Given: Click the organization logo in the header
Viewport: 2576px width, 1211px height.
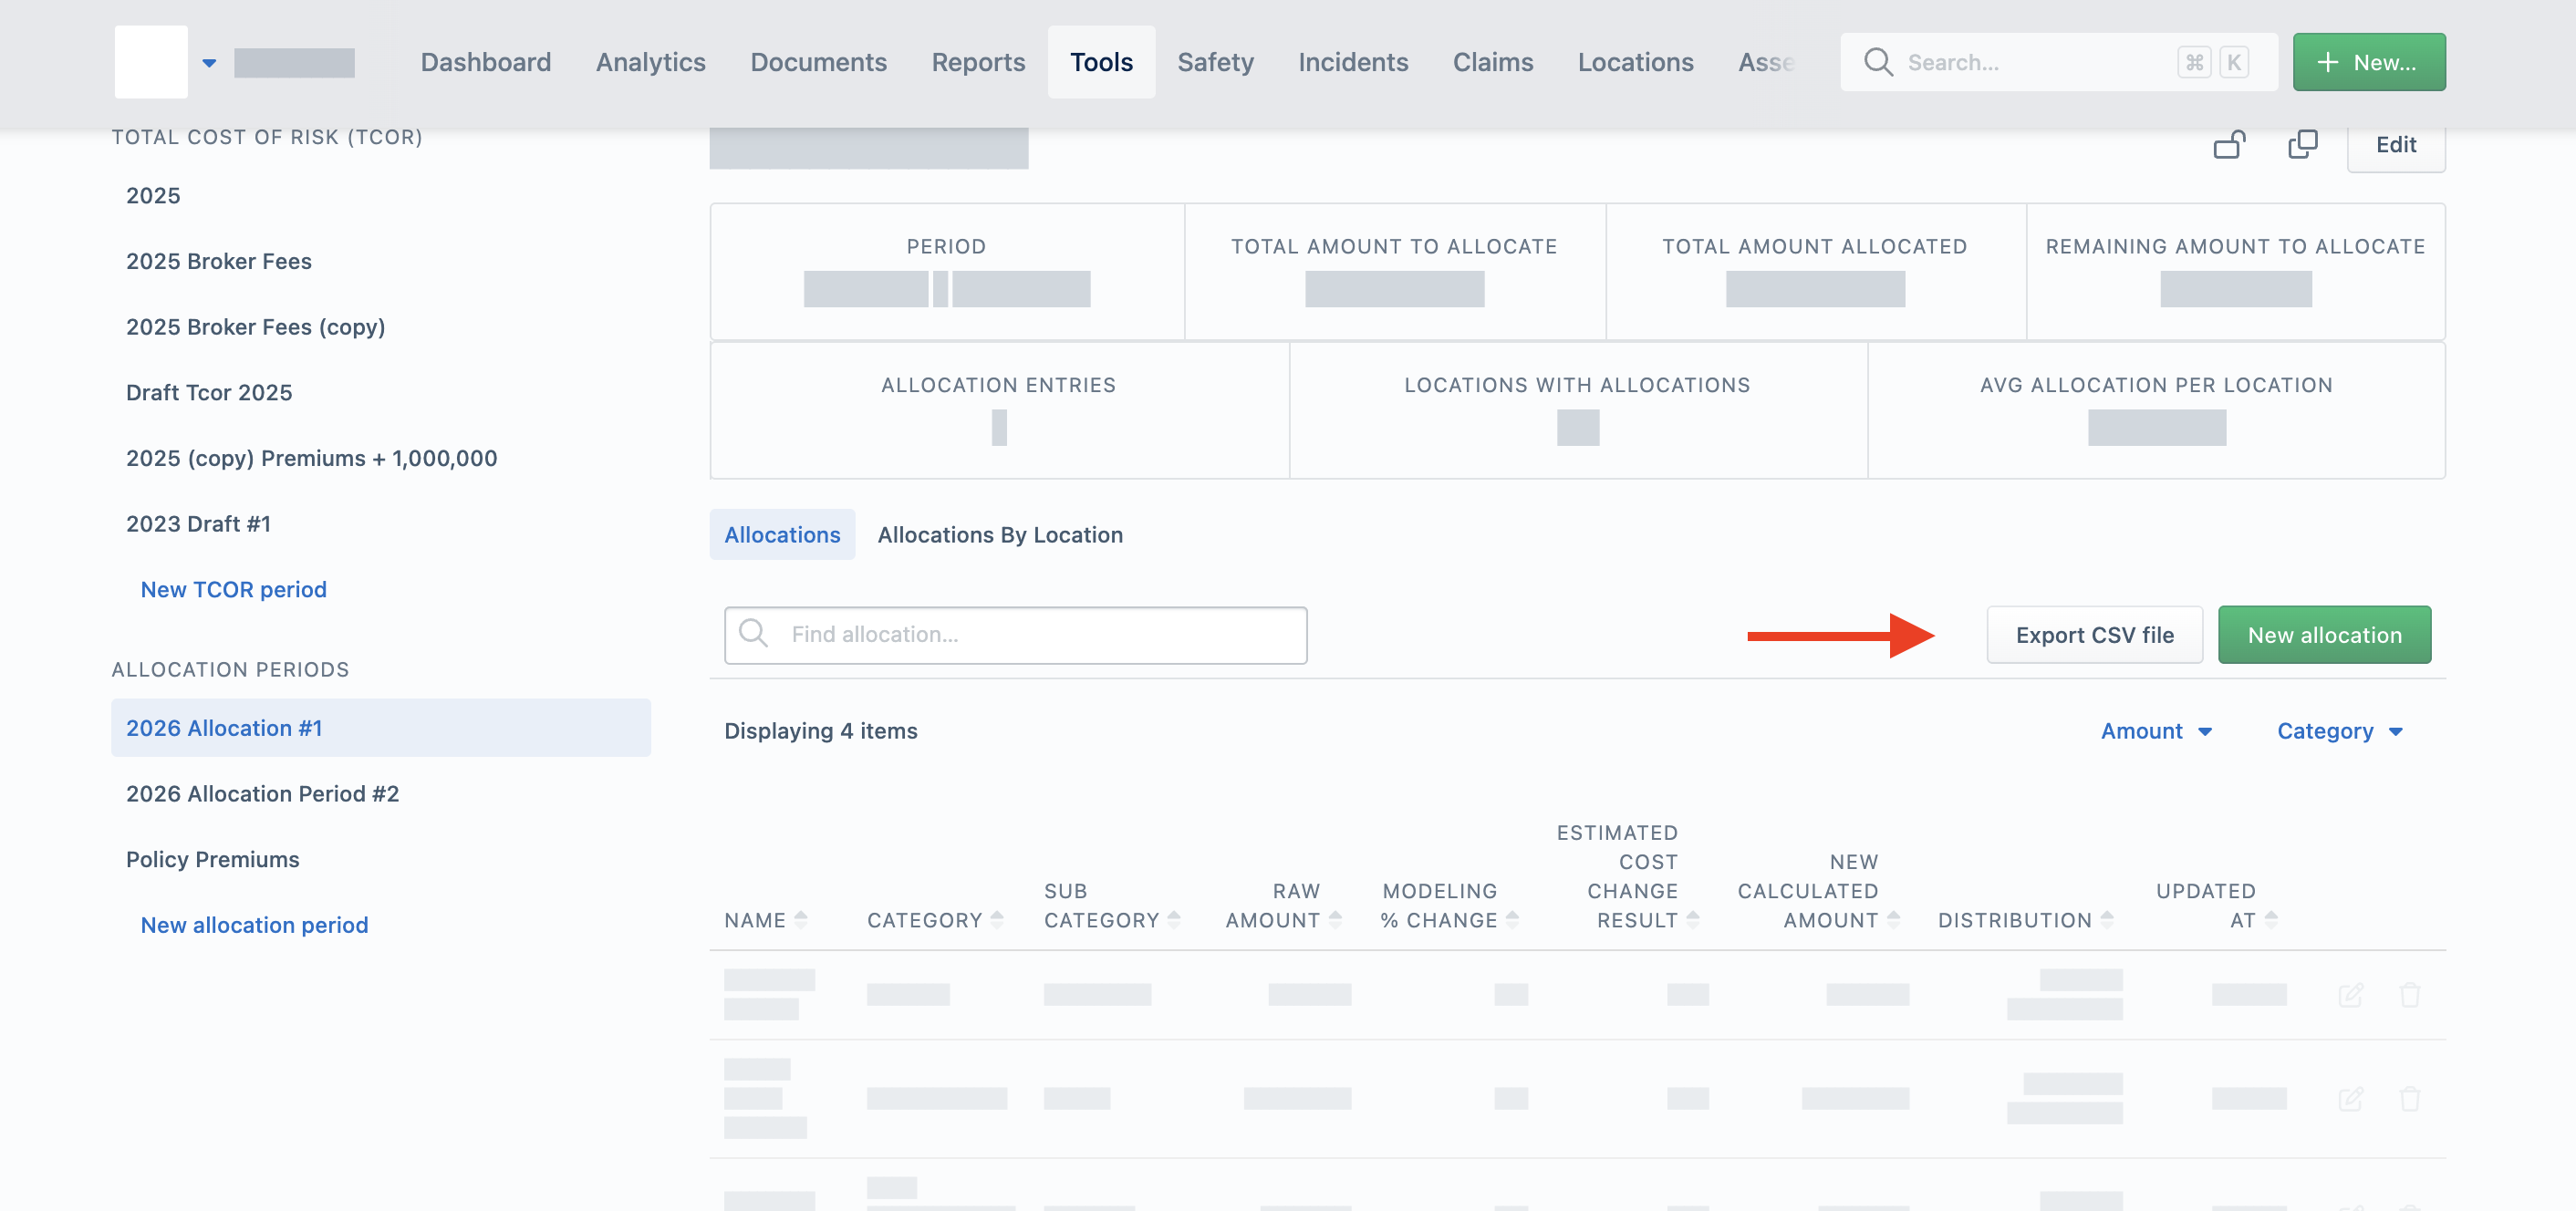Looking at the screenshot, I should click(151, 62).
